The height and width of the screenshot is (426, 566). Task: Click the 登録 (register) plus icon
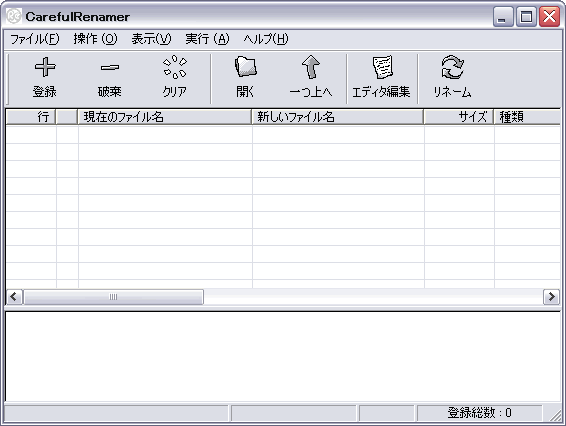45,67
